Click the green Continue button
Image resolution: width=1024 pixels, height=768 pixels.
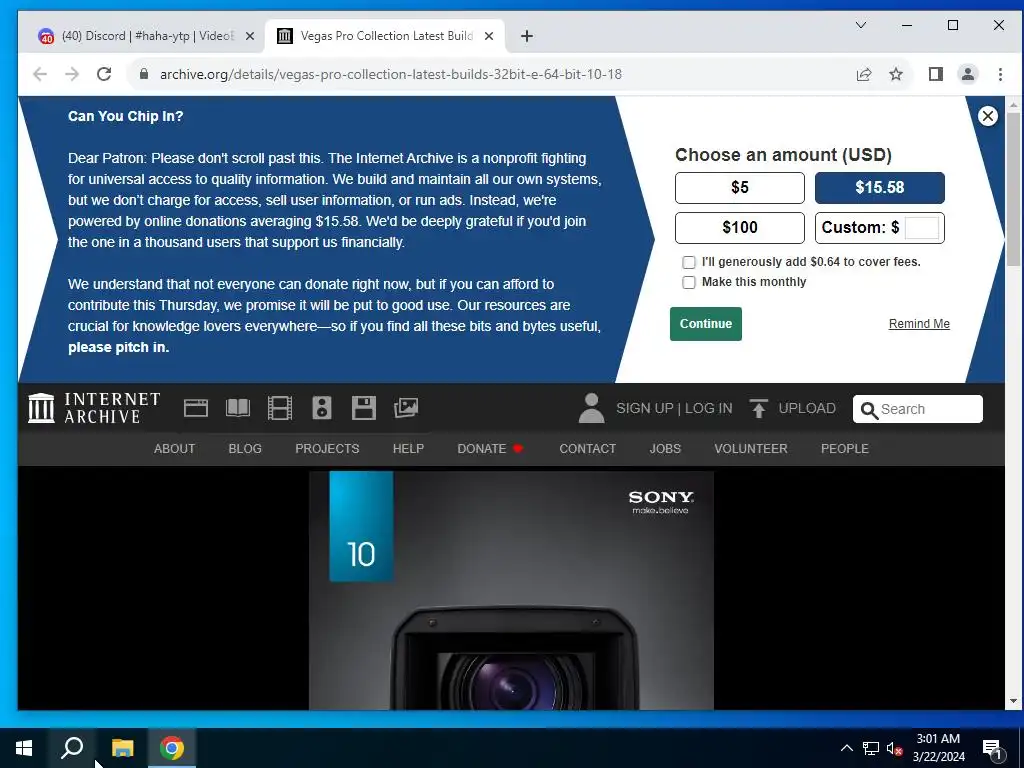(x=705, y=324)
